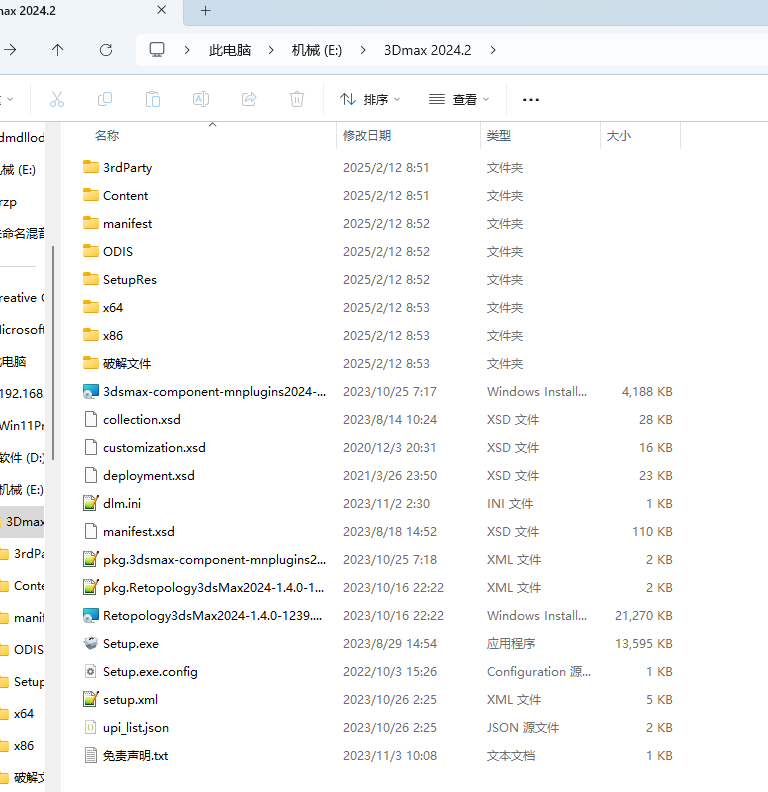Click 机械 (E:) in the address bar
This screenshot has width=768, height=792.
pos(317,50)
